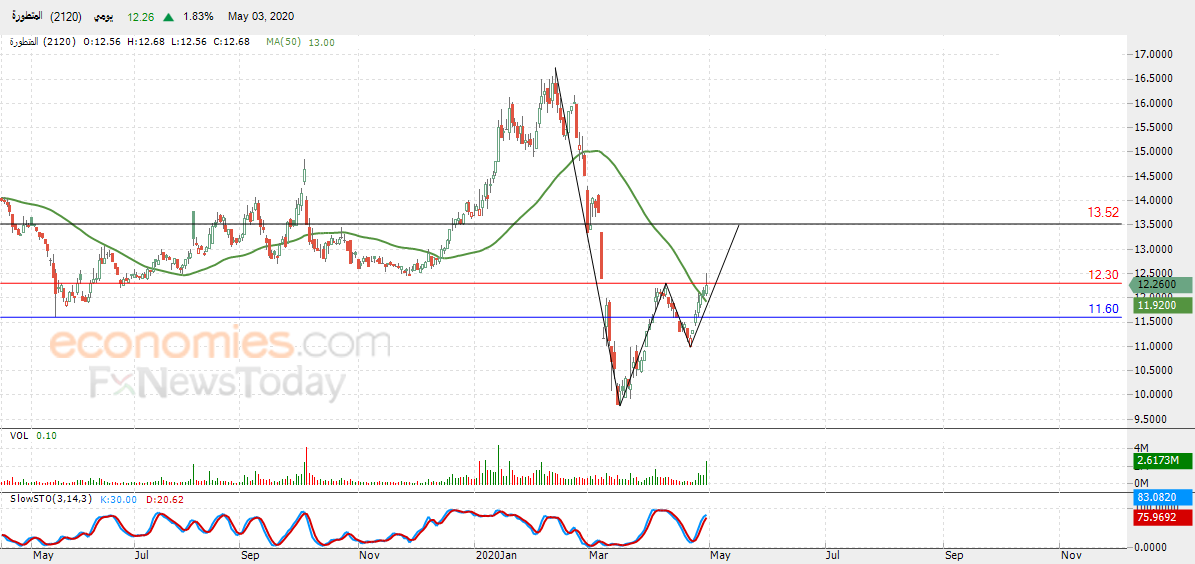Click the 17.0000 price axis label
Viewport: 1195px width, 564px height.
[x=1153, y=55]
